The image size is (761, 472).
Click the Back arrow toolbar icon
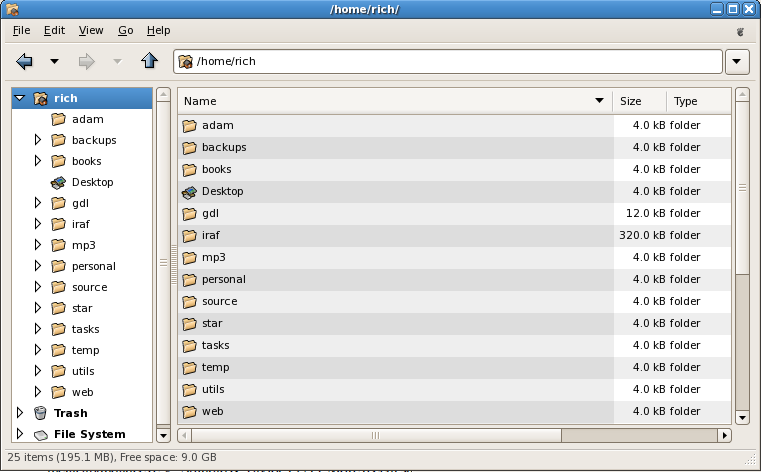coord(25,62)
